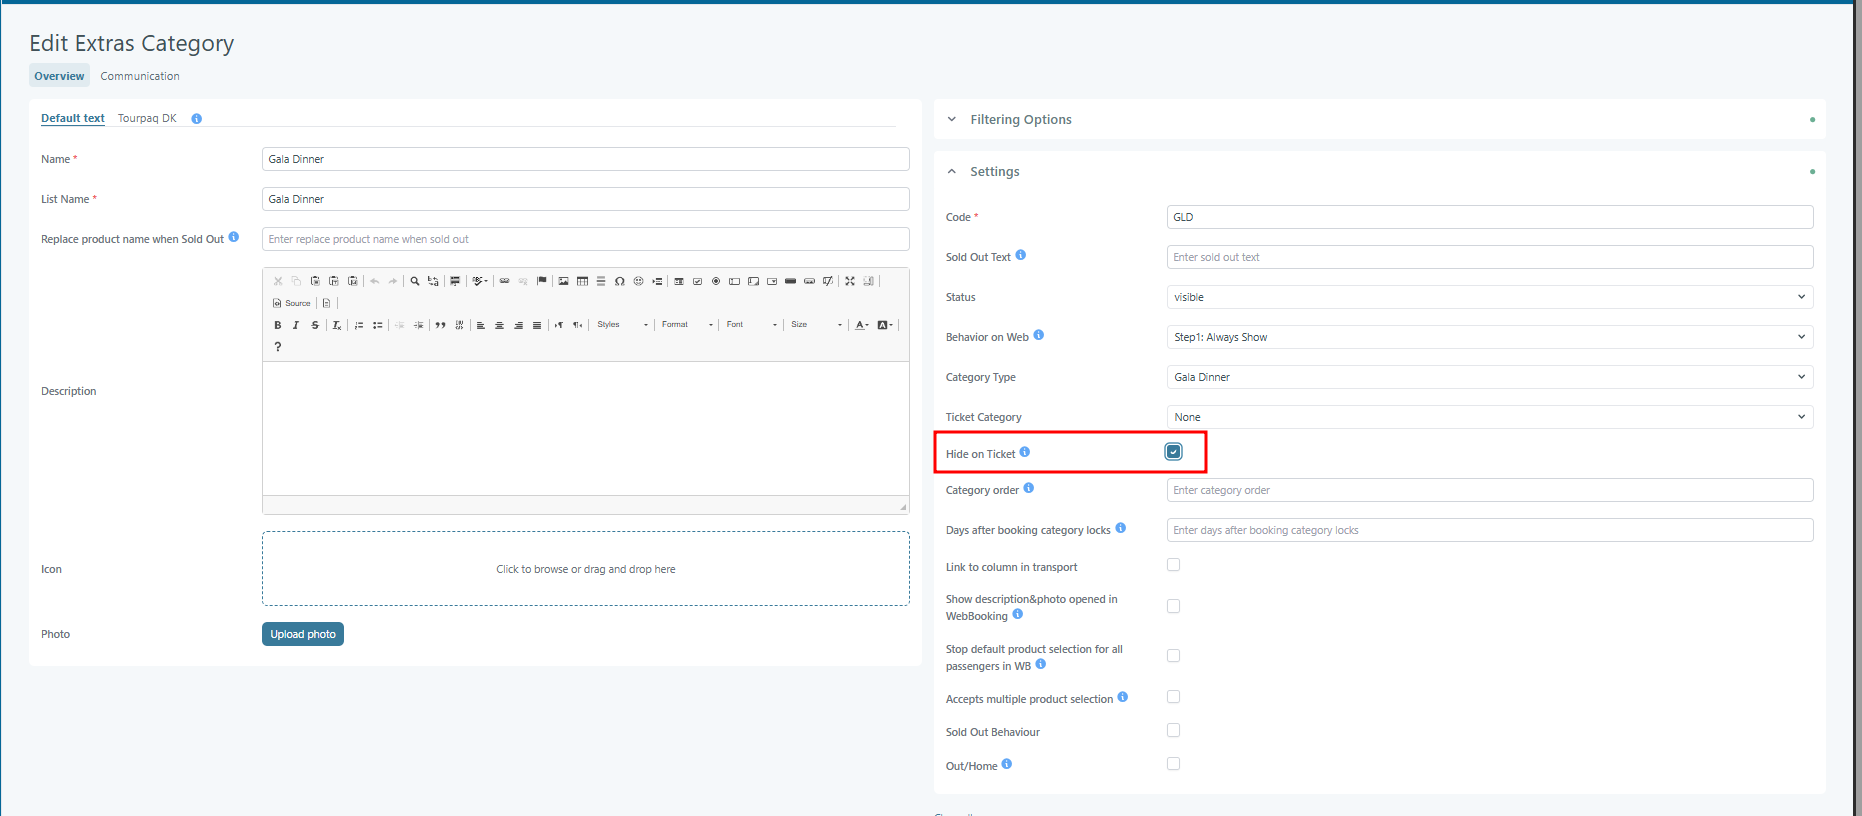Screen dimensions: 1862x816
Task: Insert a table in the description editor
Action: pos(582,281)
